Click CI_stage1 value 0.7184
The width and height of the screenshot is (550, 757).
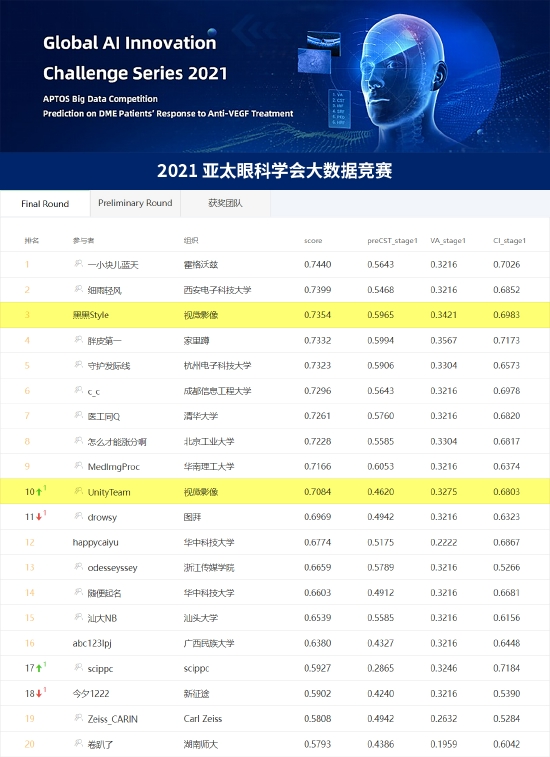pos(507,668)
